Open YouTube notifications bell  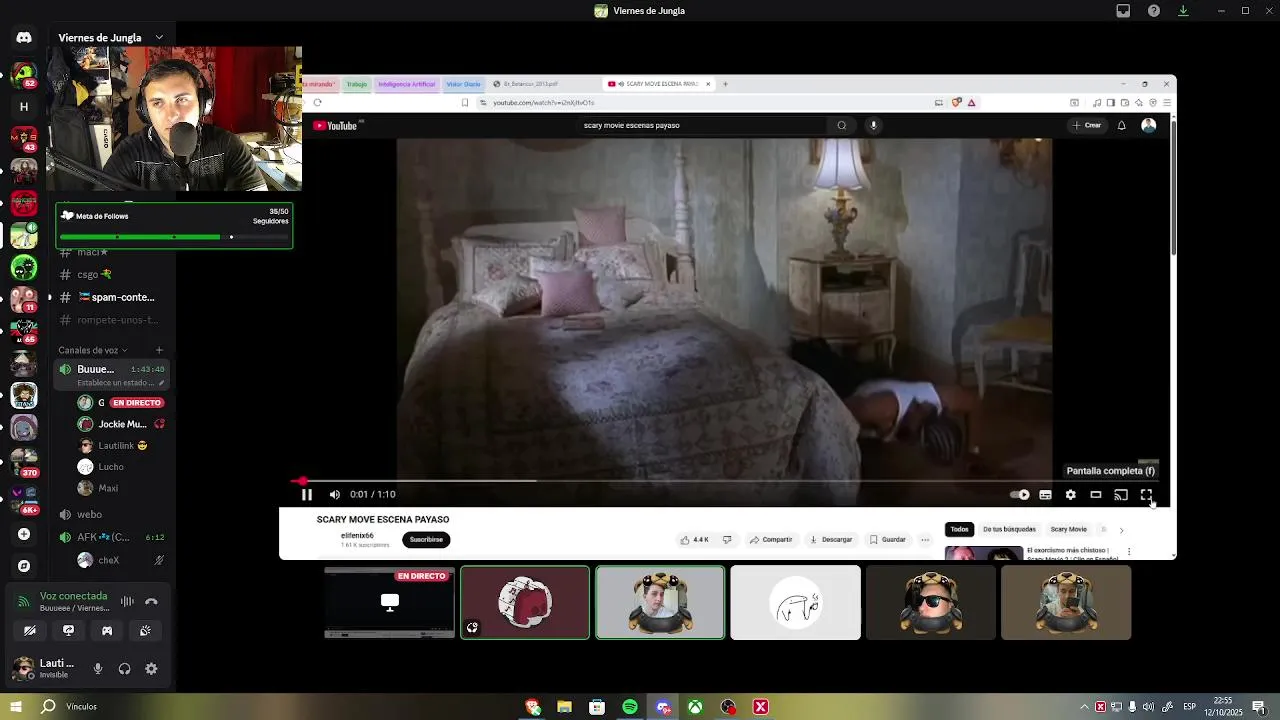tap(1121, 126)
